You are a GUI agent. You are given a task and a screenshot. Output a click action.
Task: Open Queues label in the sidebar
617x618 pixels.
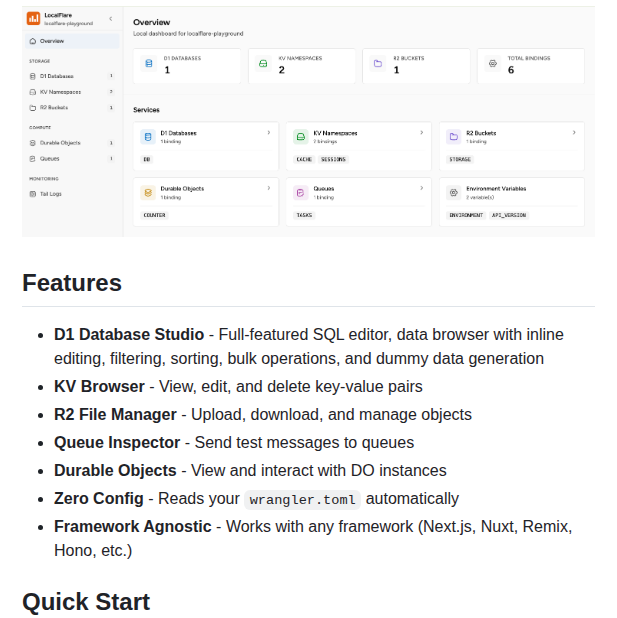50,158
